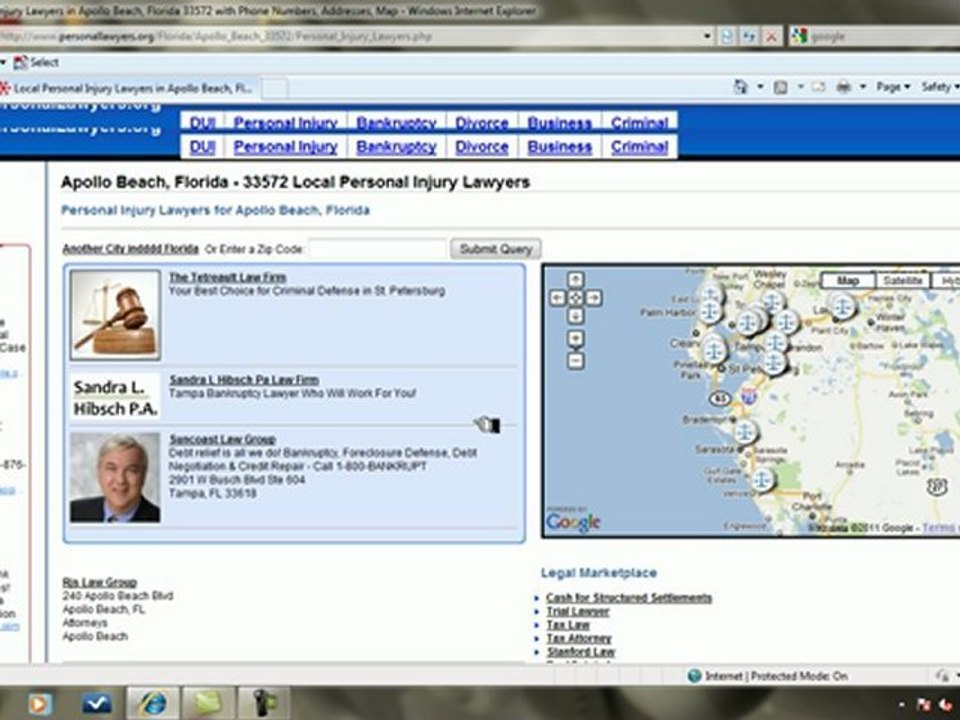Viewport: 960px width, 720px height.
Task: Open the checkmark app in taskbar
Action: (x=97, y=703)
